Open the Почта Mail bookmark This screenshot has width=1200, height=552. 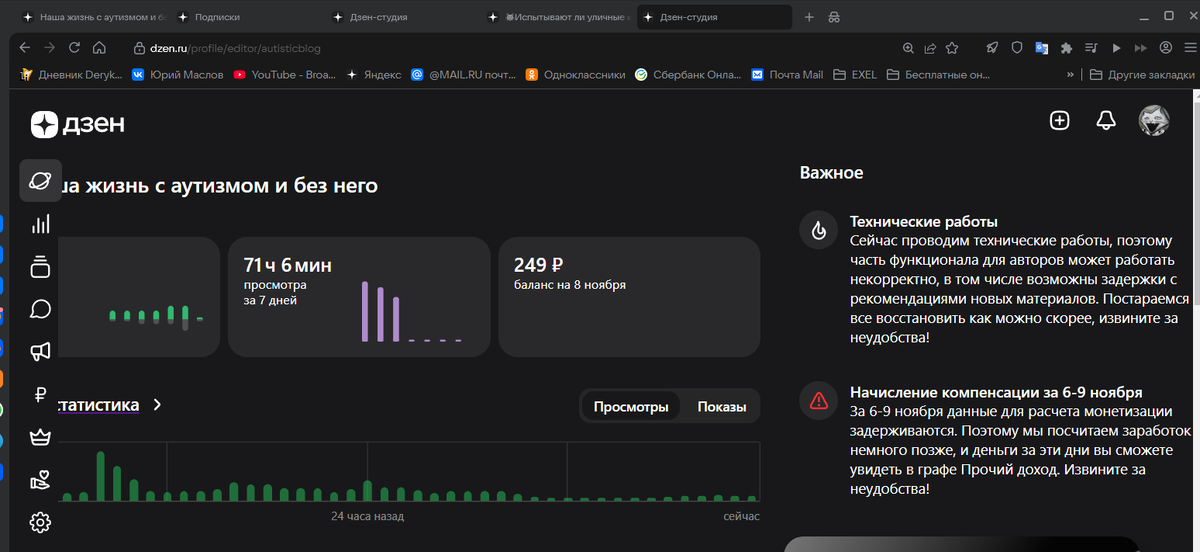[x=787, y=74]
